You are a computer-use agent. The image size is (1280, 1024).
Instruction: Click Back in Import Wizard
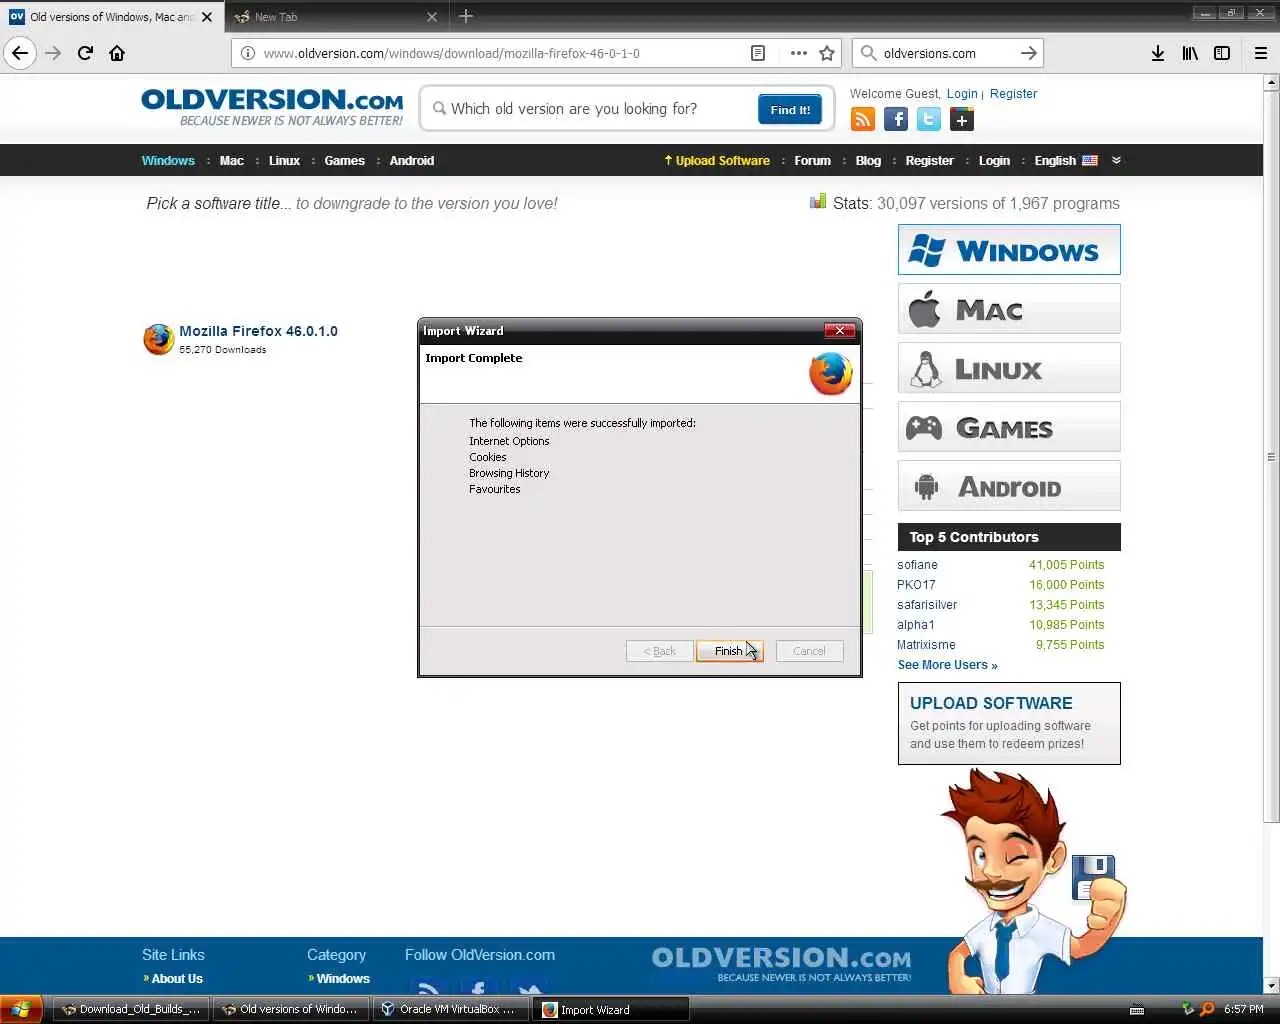point(660,651)
